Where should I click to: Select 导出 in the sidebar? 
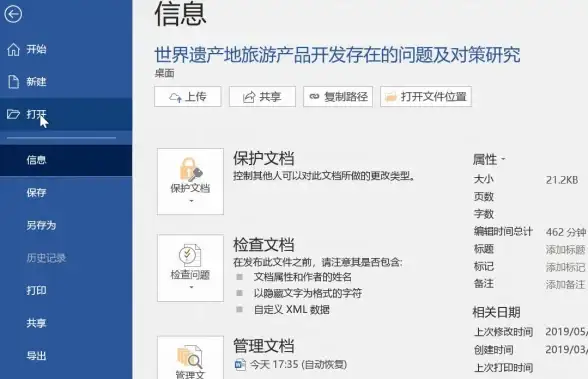coord(66,356)
